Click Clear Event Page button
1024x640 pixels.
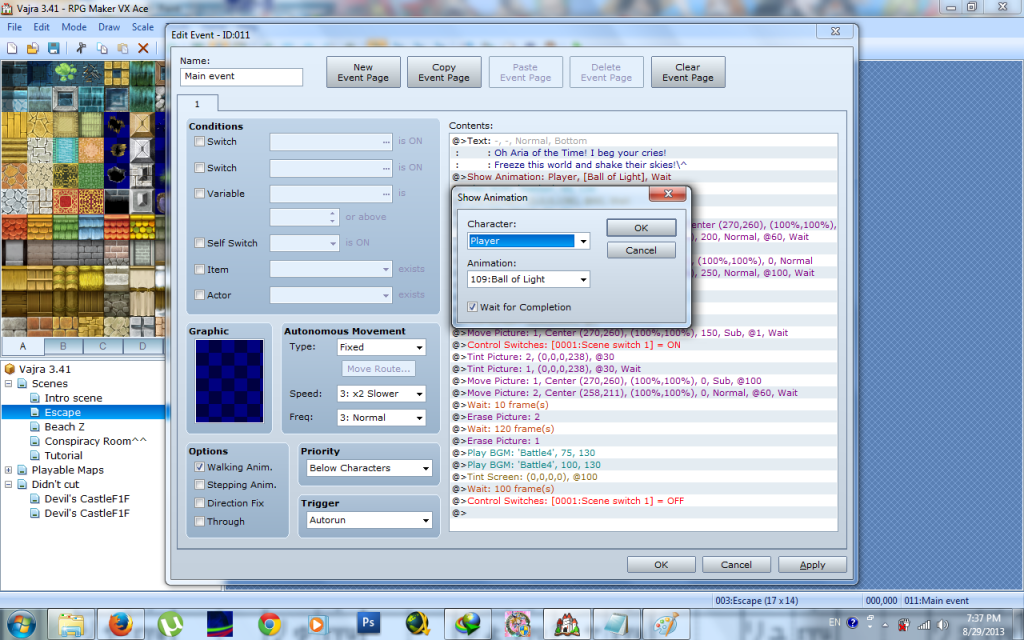coord(688,72)
